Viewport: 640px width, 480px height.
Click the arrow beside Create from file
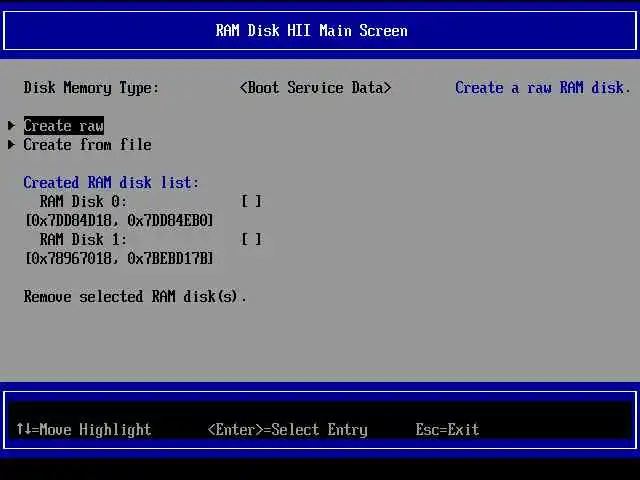[11, 144]
